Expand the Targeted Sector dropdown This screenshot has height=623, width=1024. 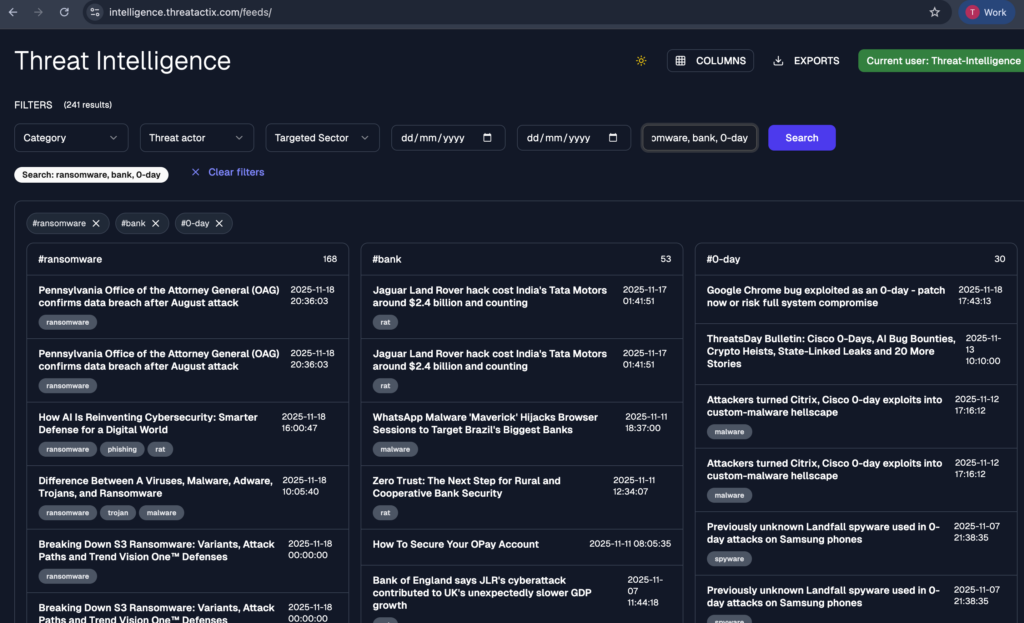pyautogui.click(x=322, y=138)
